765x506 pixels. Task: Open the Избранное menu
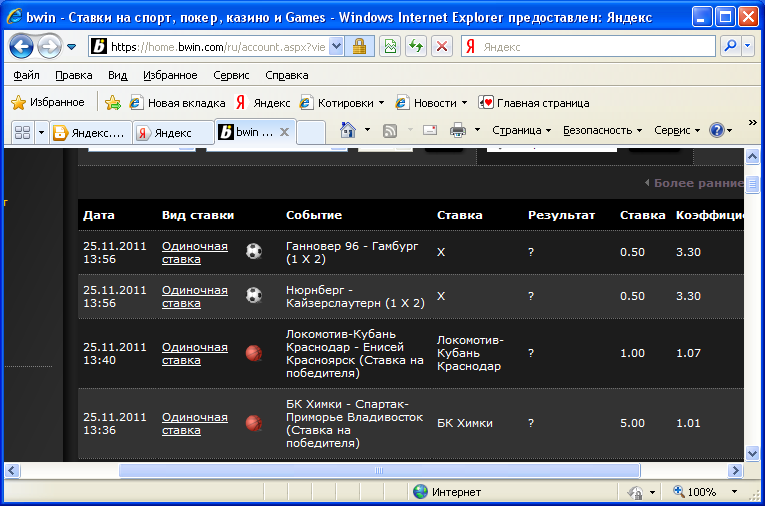tap(170, 75)
